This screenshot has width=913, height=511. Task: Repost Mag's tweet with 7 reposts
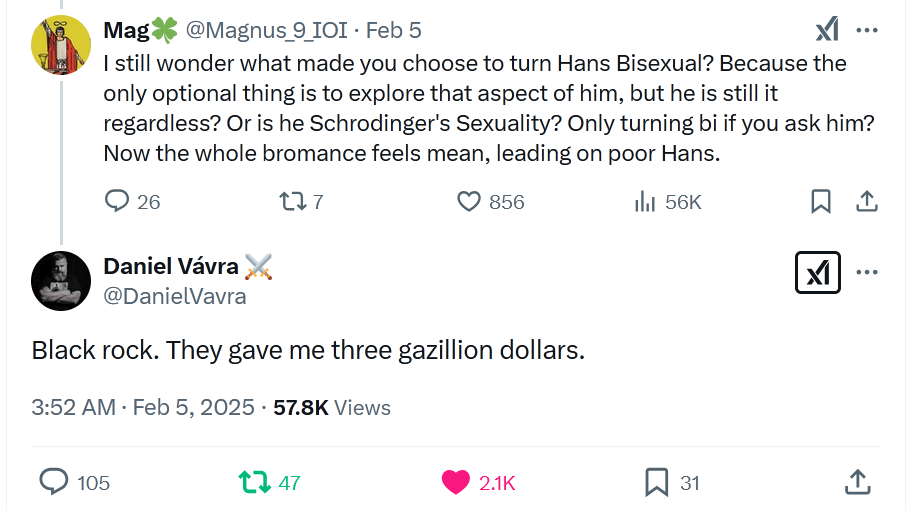pos(292,201)
